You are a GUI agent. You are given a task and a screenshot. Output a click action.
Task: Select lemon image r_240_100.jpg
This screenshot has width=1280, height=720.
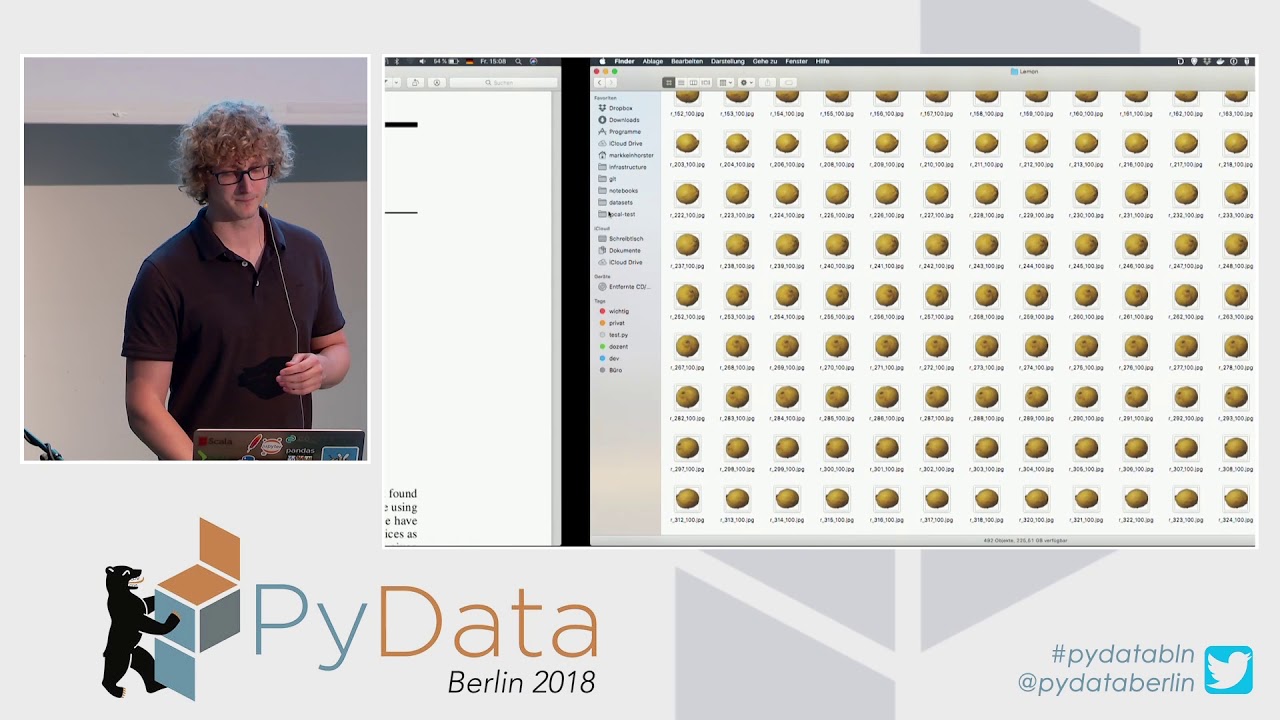click(x=837, y=245)
